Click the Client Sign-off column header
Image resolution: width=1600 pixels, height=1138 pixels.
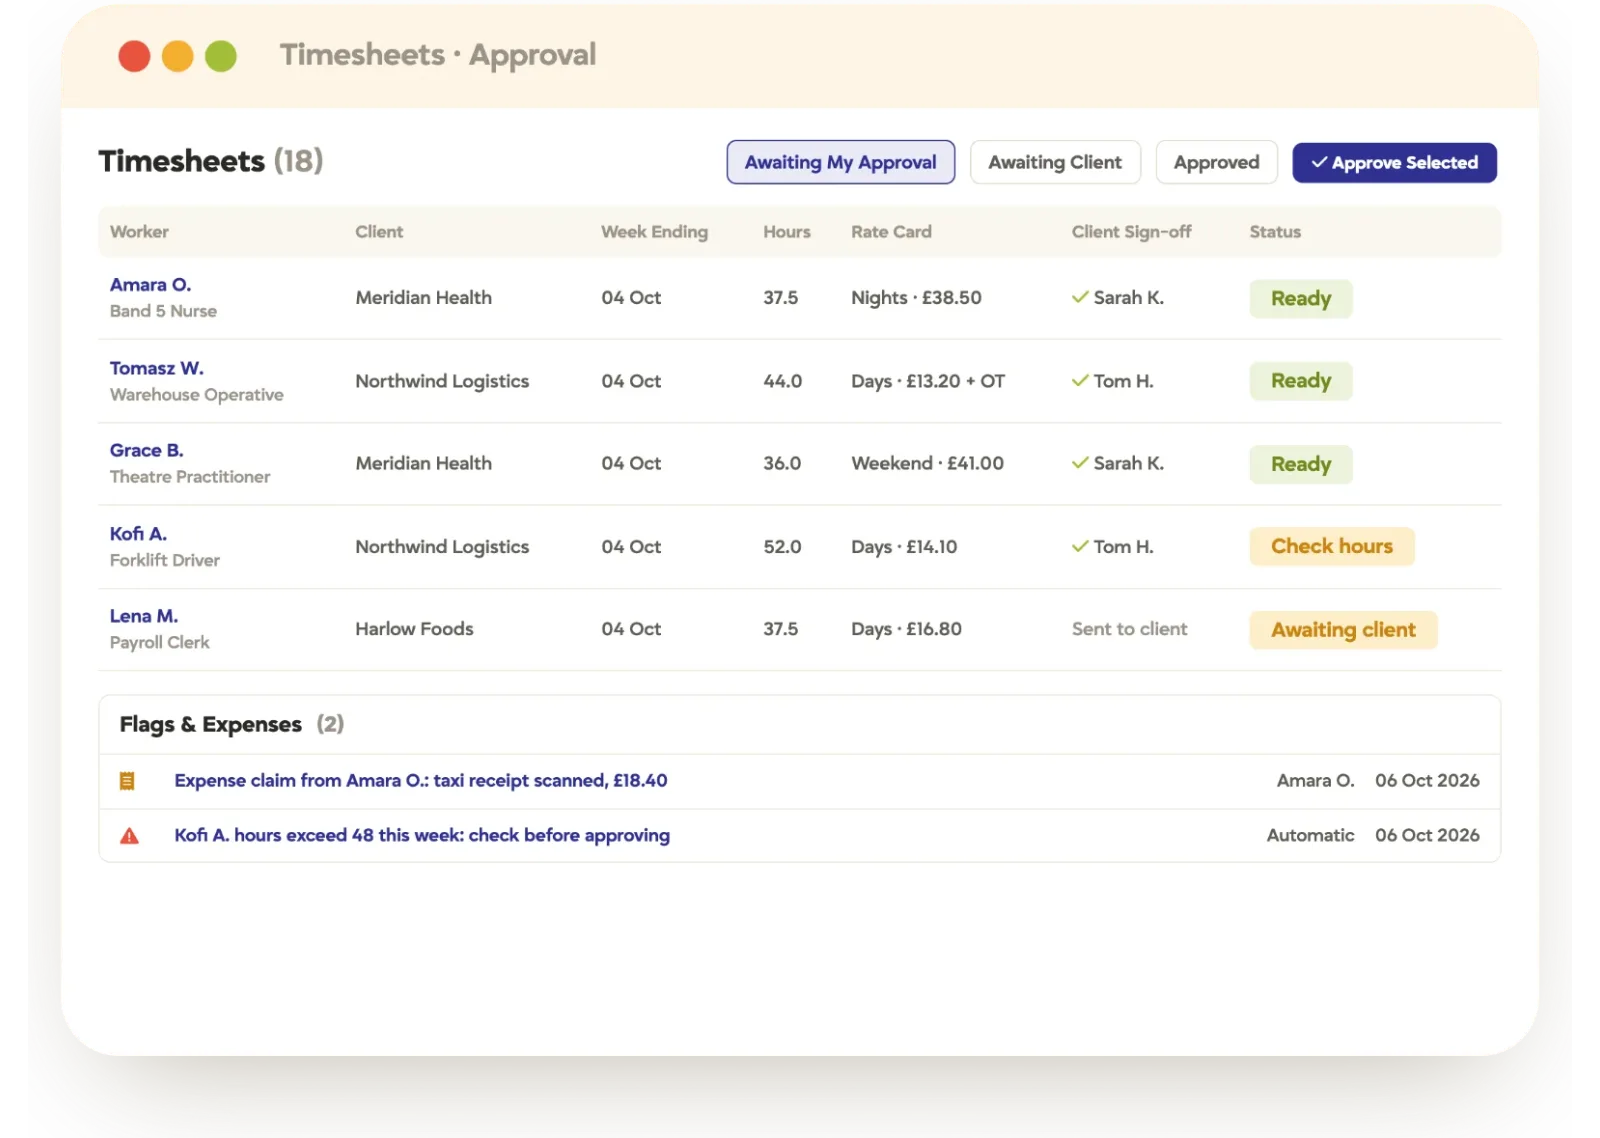pos(1131,232)
